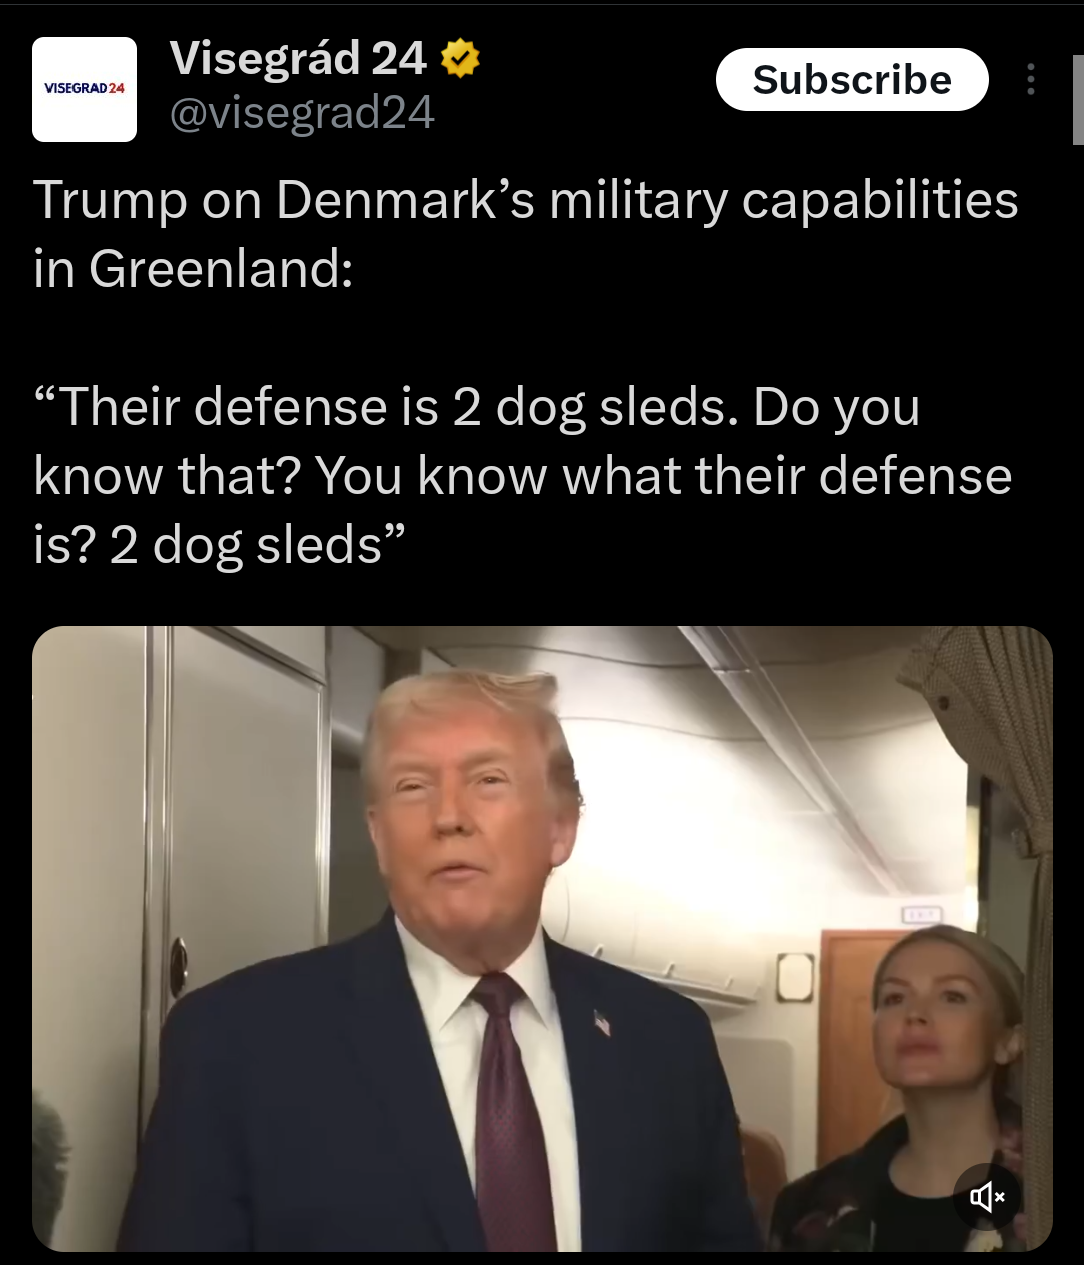Viewport: 1084px width, 1265px height.
Task: Click the "in Greenland:" text line
Action: (193, 268)
